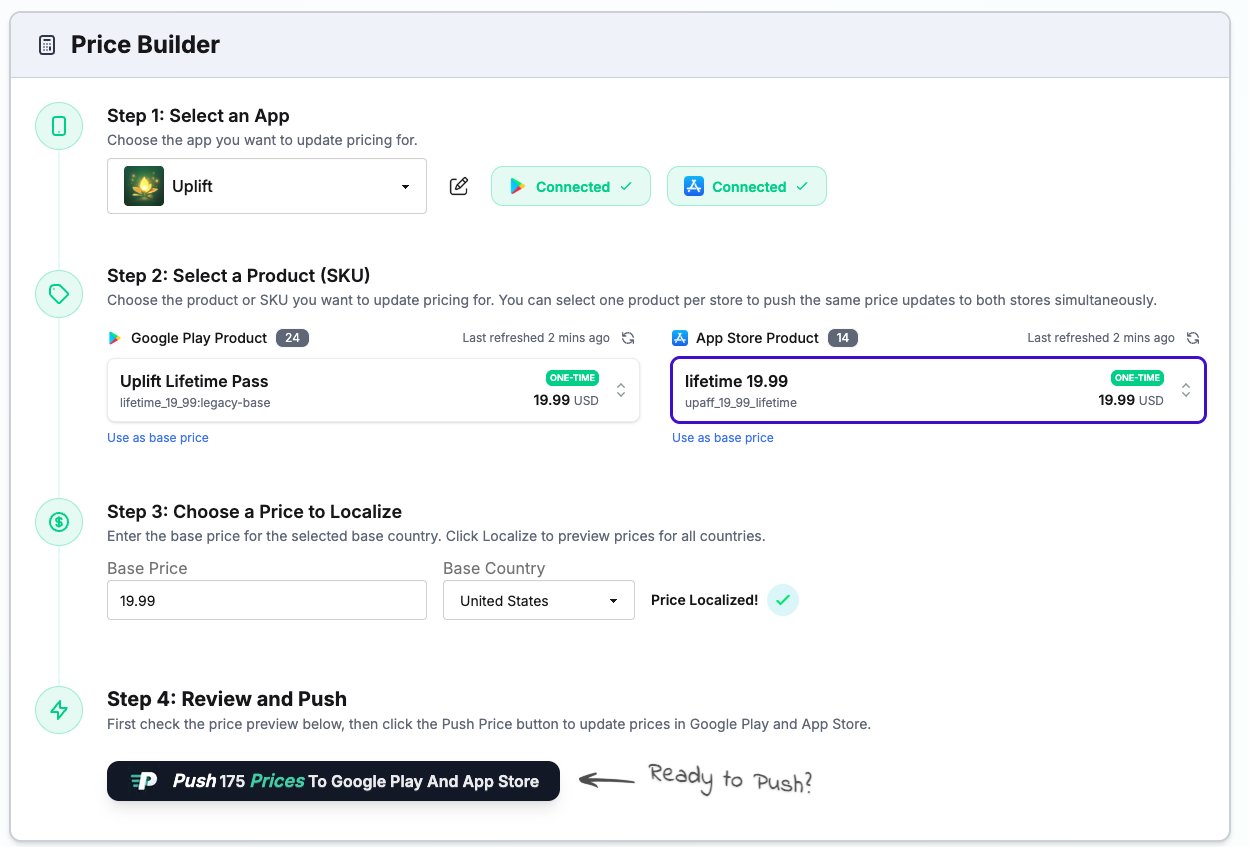Click the Step 3 dollar icon
This screenshot has height=847, width=1249.
point(59,522)
